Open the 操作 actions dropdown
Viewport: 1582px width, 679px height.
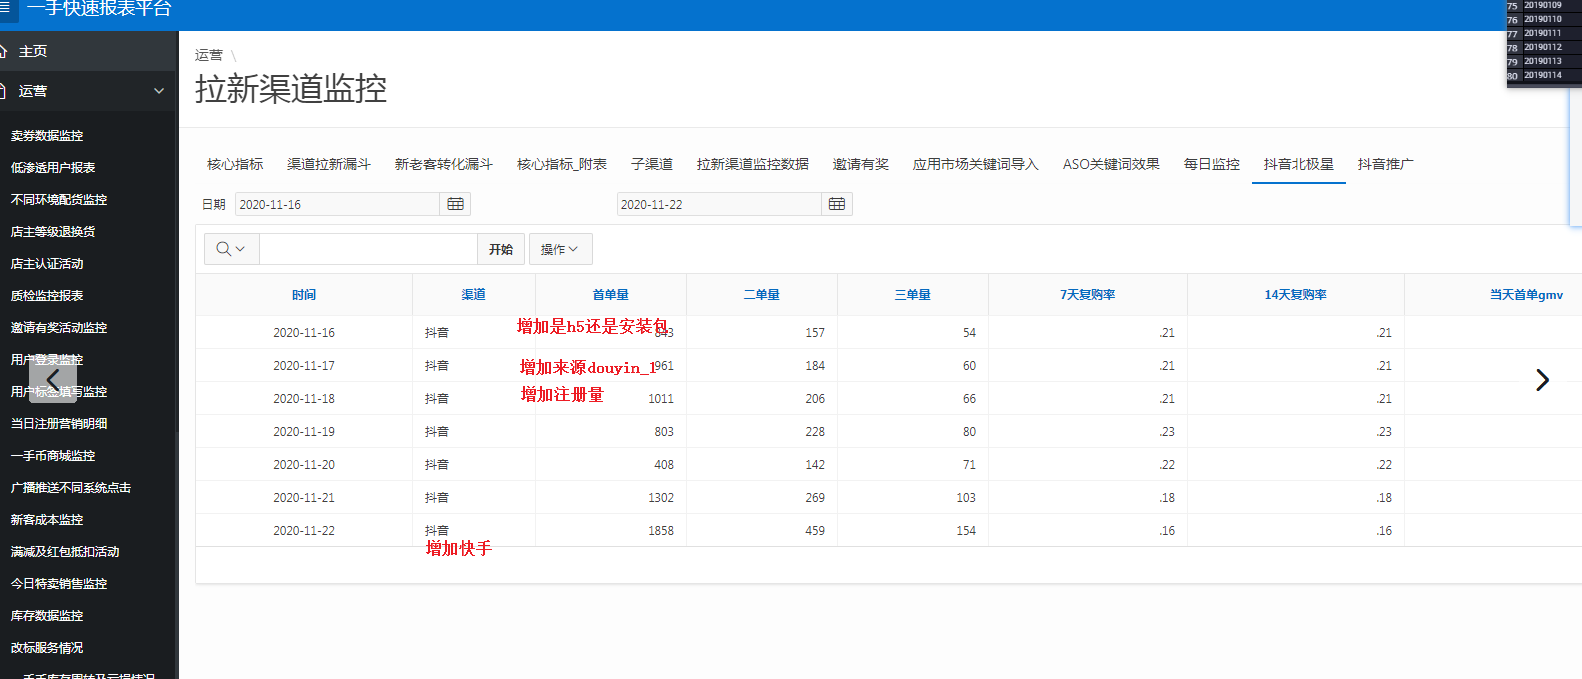[560, 249]
